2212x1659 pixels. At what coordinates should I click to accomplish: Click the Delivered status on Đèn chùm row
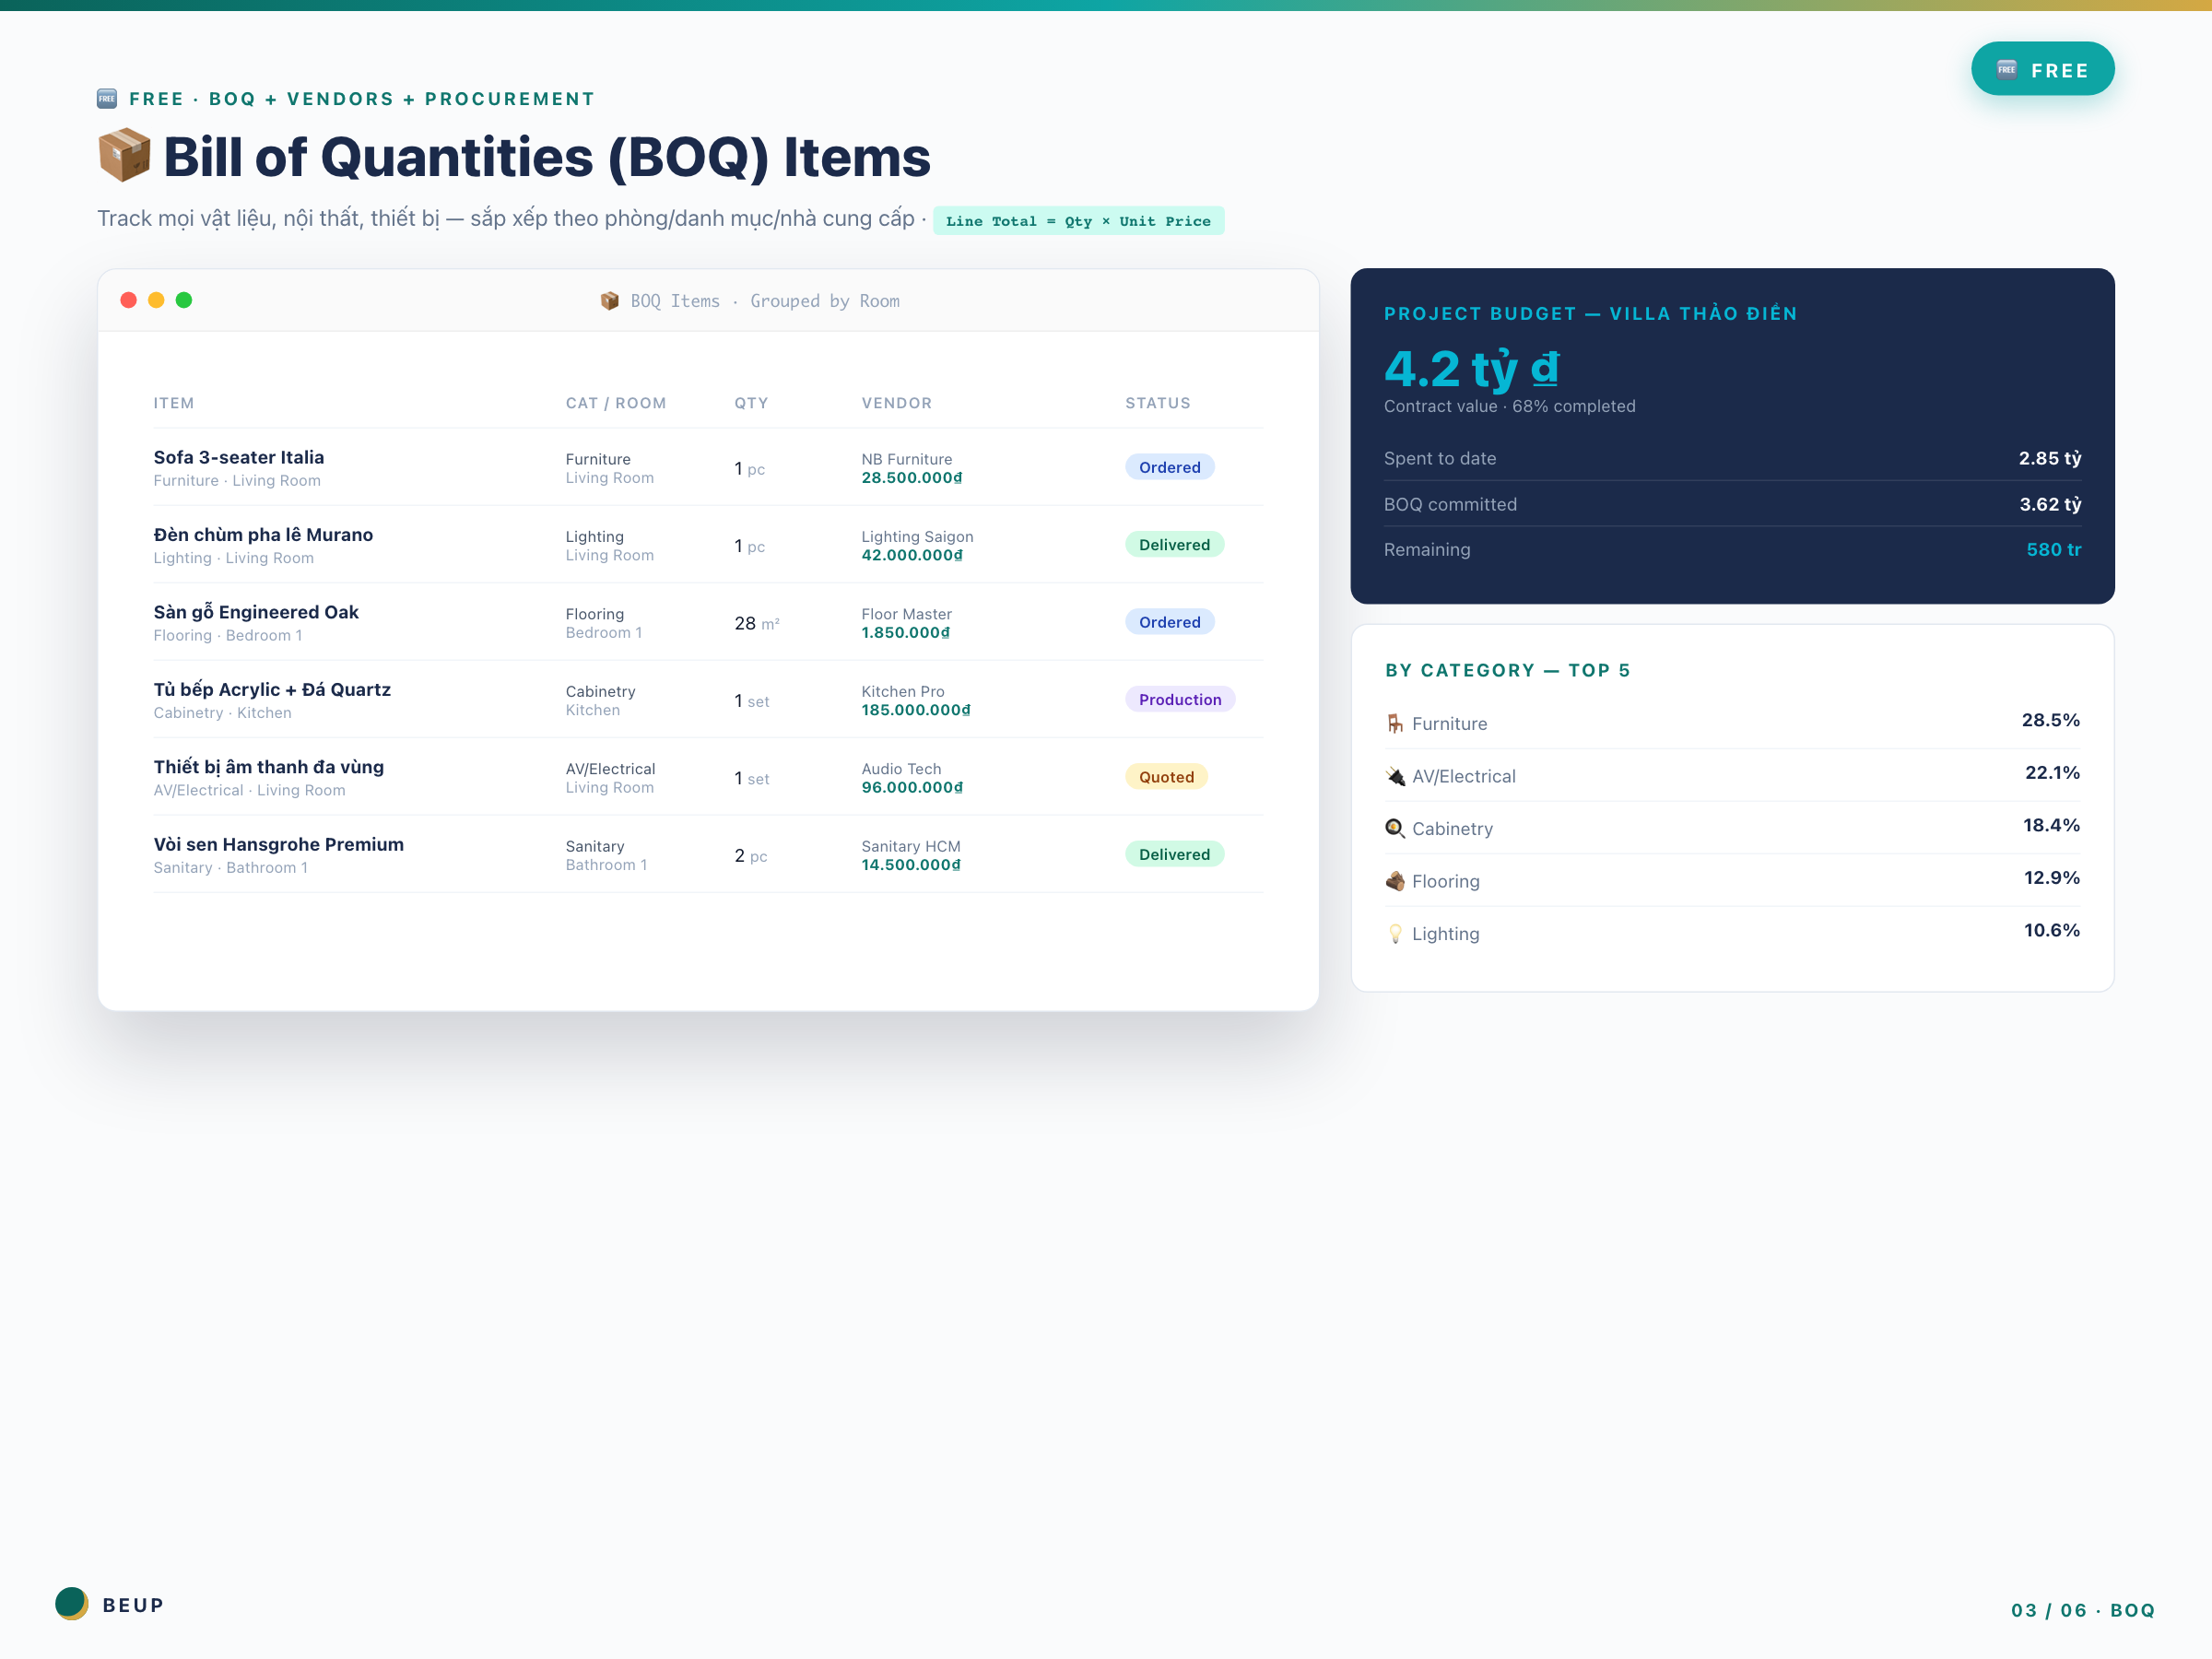(1174, 544)
